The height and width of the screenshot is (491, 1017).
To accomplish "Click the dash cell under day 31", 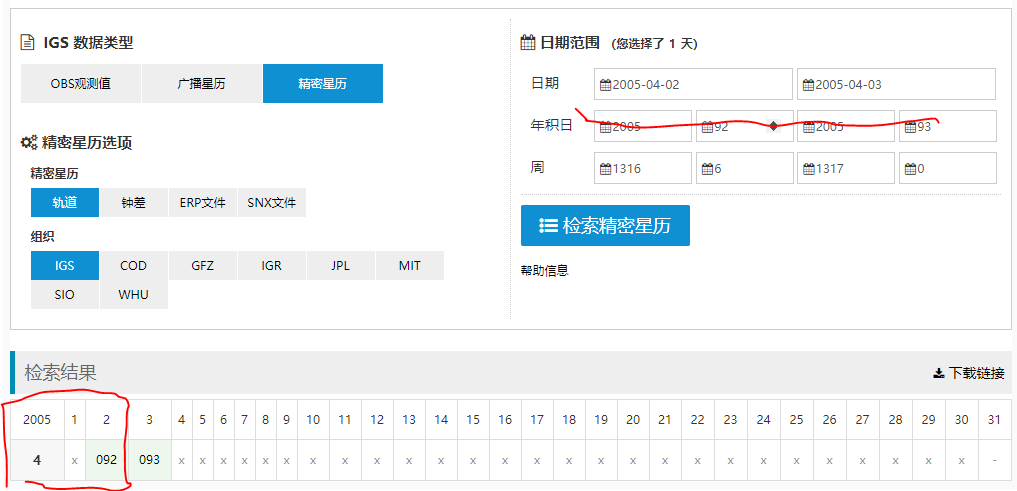I will 994,460.
